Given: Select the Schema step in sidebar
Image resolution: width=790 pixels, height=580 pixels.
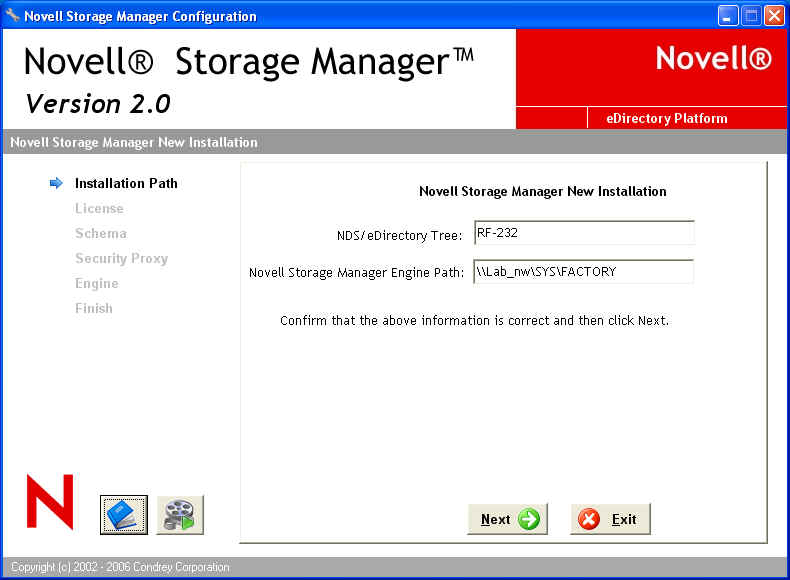Looking at the screenshot, I should pyautogui.click(x=101, y=233).
